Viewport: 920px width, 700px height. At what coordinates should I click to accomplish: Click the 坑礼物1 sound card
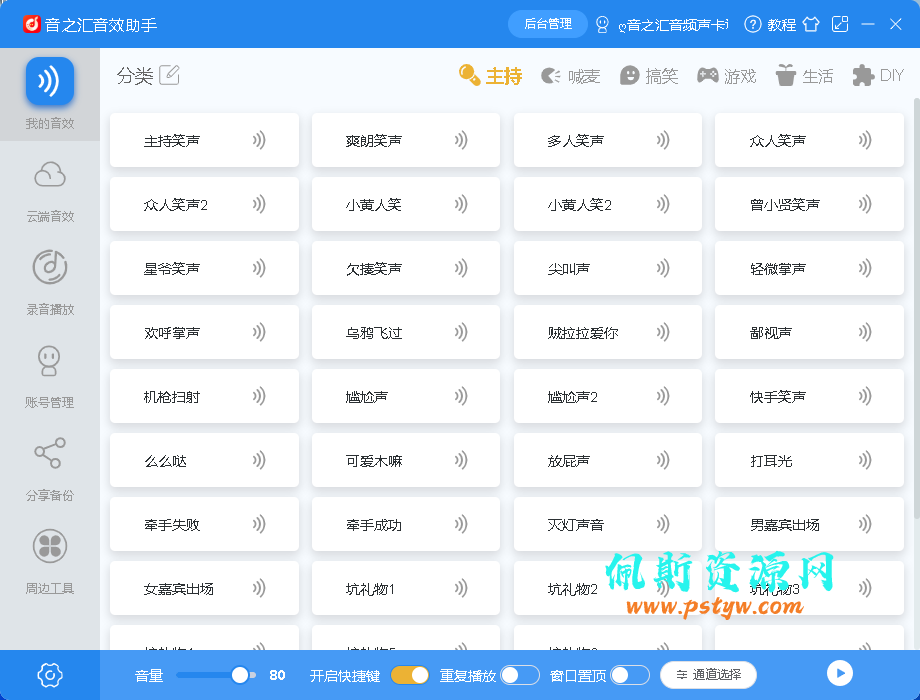406,588
